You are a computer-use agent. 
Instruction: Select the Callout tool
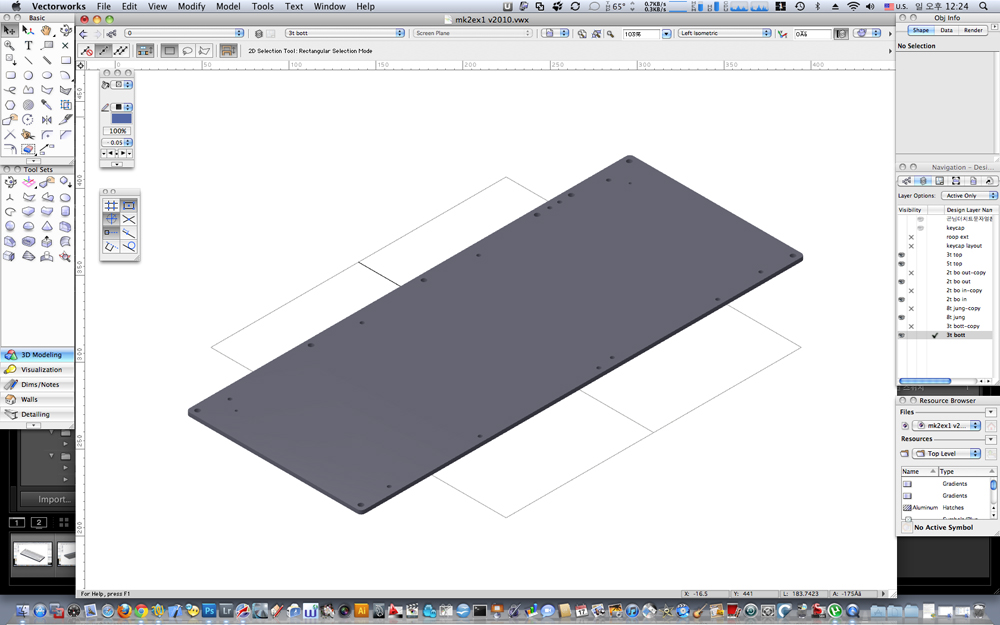pyautogui.click(x=47, y=45)
